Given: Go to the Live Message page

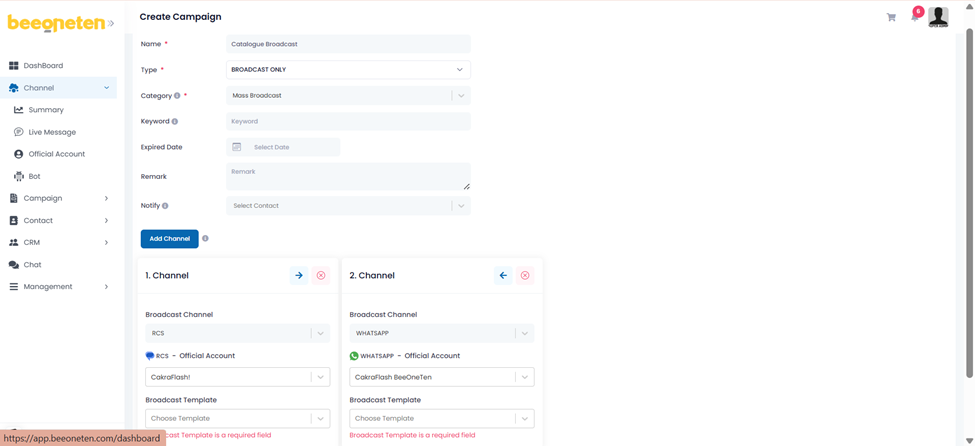Looking at the screenshot, I should coord(52,132).
